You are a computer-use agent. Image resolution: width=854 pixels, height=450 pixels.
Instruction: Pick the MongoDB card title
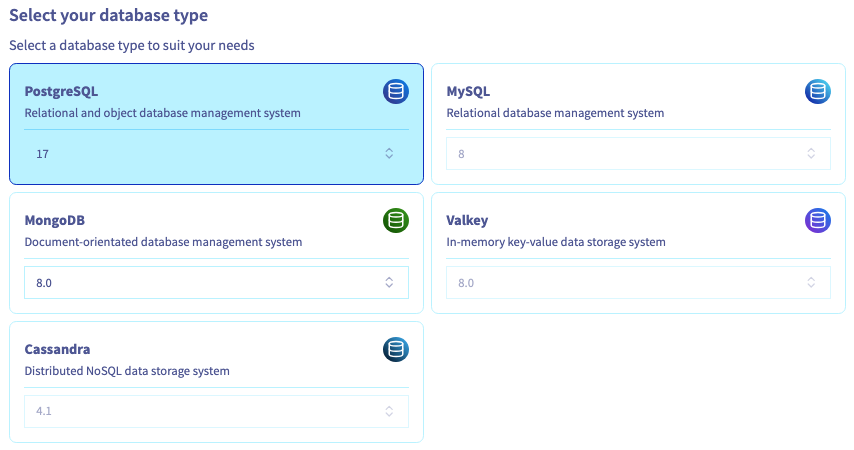55,221
